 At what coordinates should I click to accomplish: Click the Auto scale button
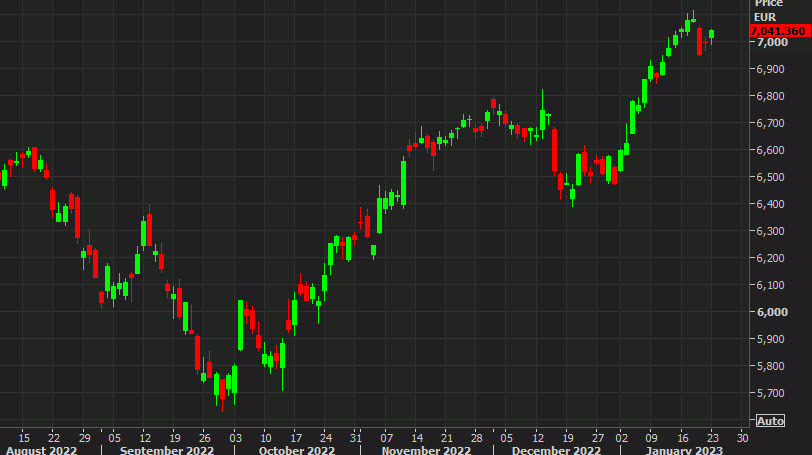(x=770, y=421)
